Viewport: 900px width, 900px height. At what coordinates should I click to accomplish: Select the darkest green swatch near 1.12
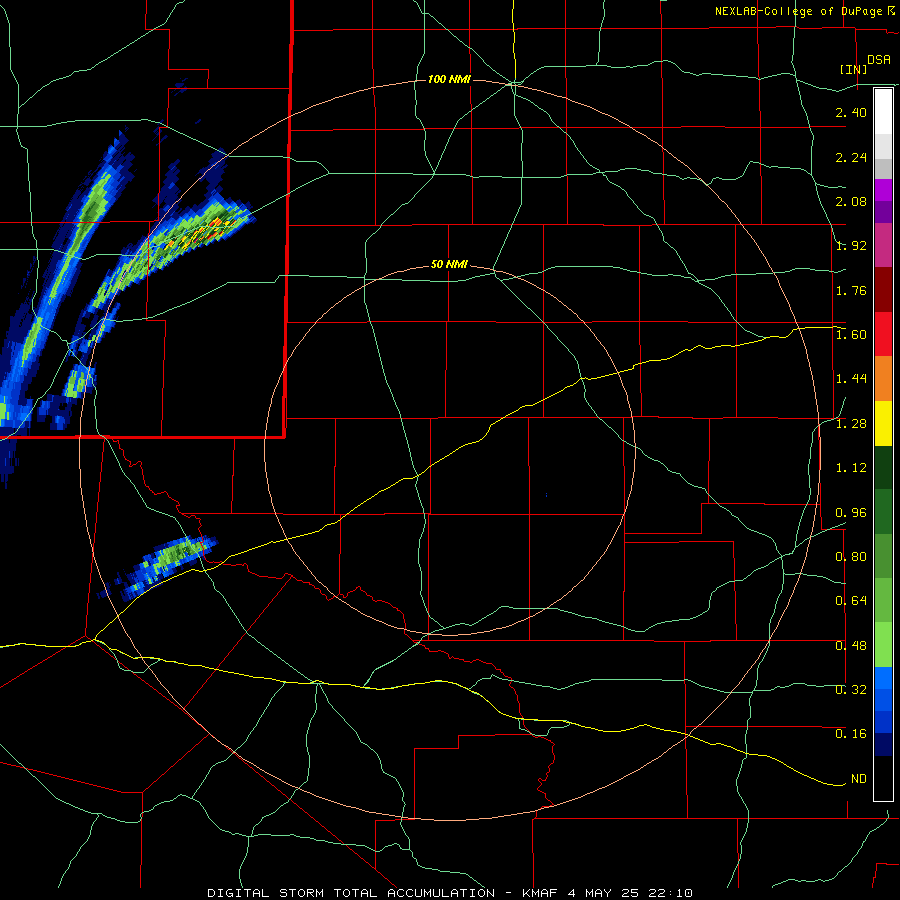(x=883, y=467)
